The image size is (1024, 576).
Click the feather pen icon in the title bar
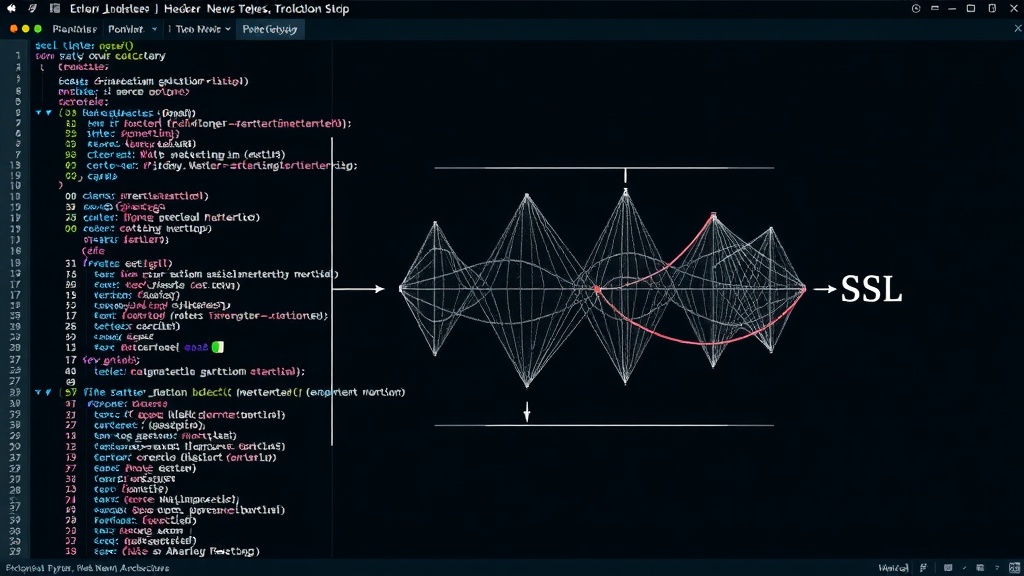[33, 8]
